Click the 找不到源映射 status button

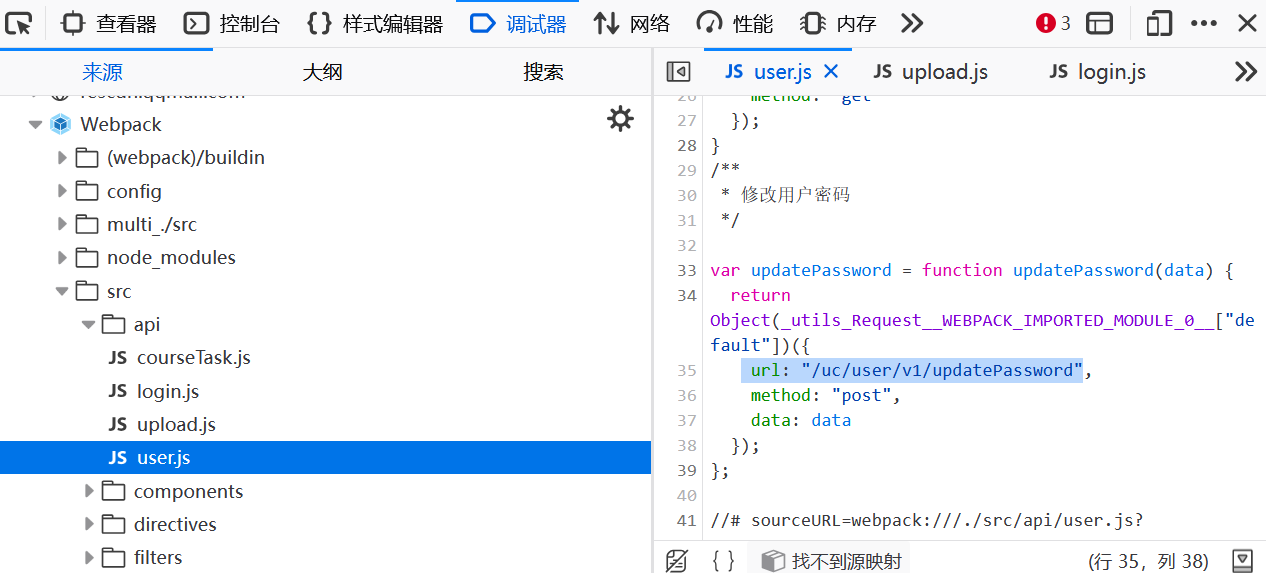(832, 561)
